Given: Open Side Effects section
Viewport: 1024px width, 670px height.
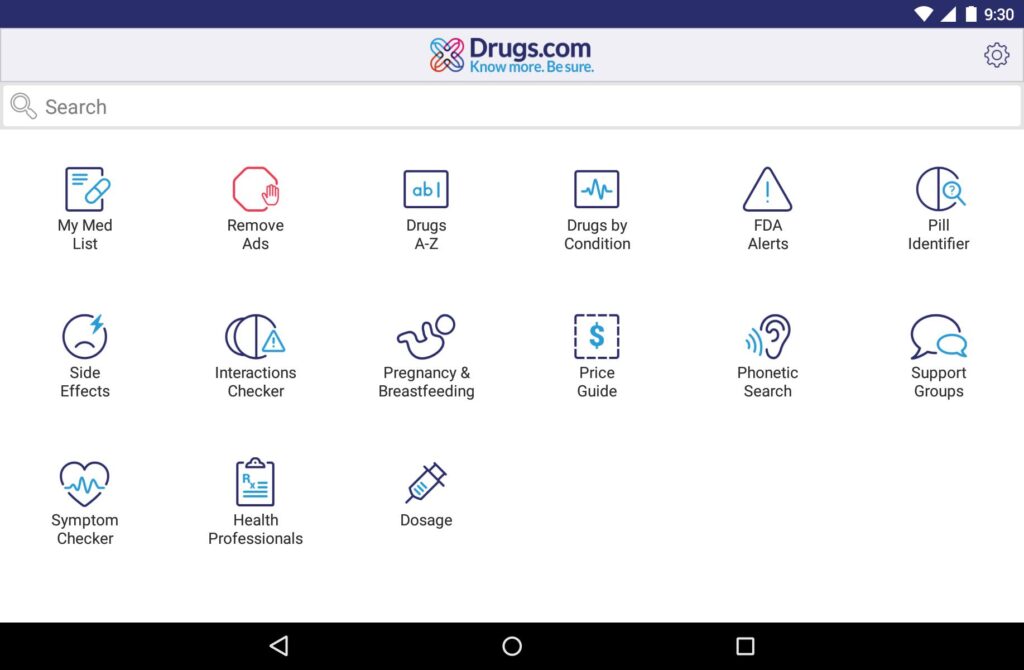Looking at the screenshot, I should [x=85, y=356].
